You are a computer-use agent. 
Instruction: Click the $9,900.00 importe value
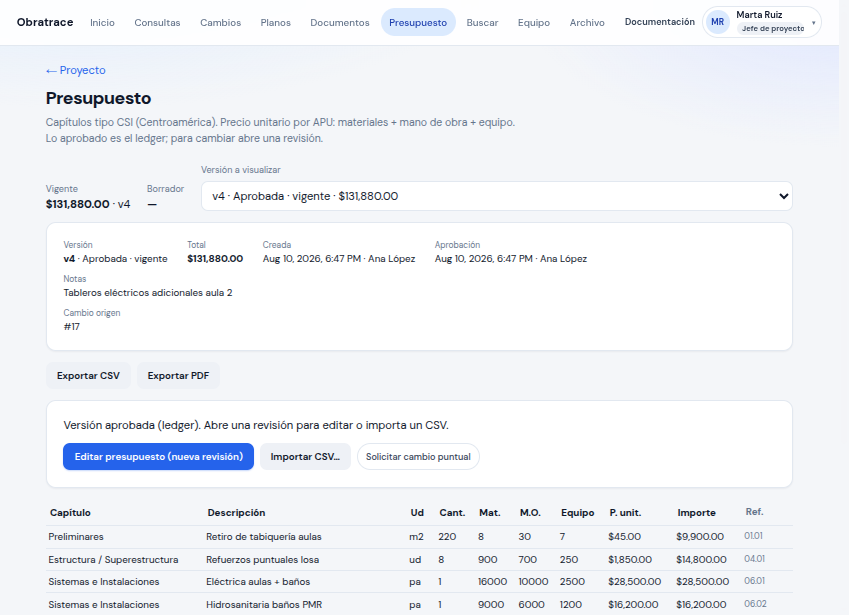700,537
